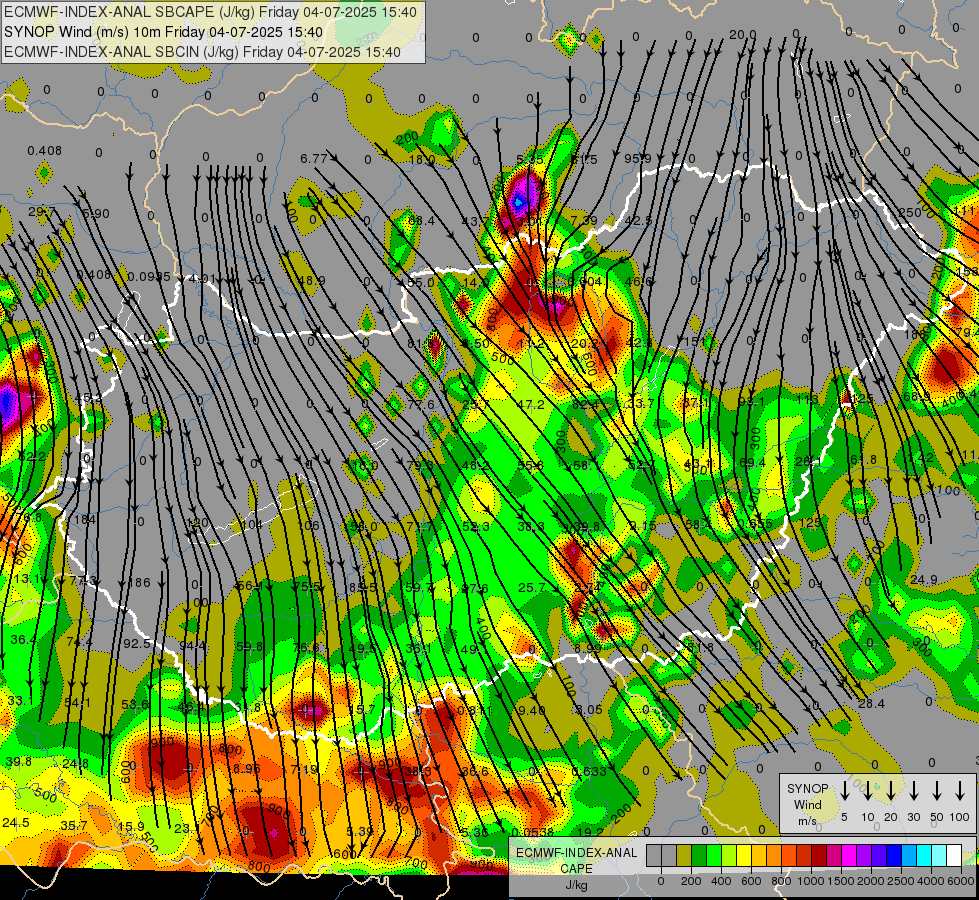Click the 100 m/s wind arrow in legend

pos(960,789)
